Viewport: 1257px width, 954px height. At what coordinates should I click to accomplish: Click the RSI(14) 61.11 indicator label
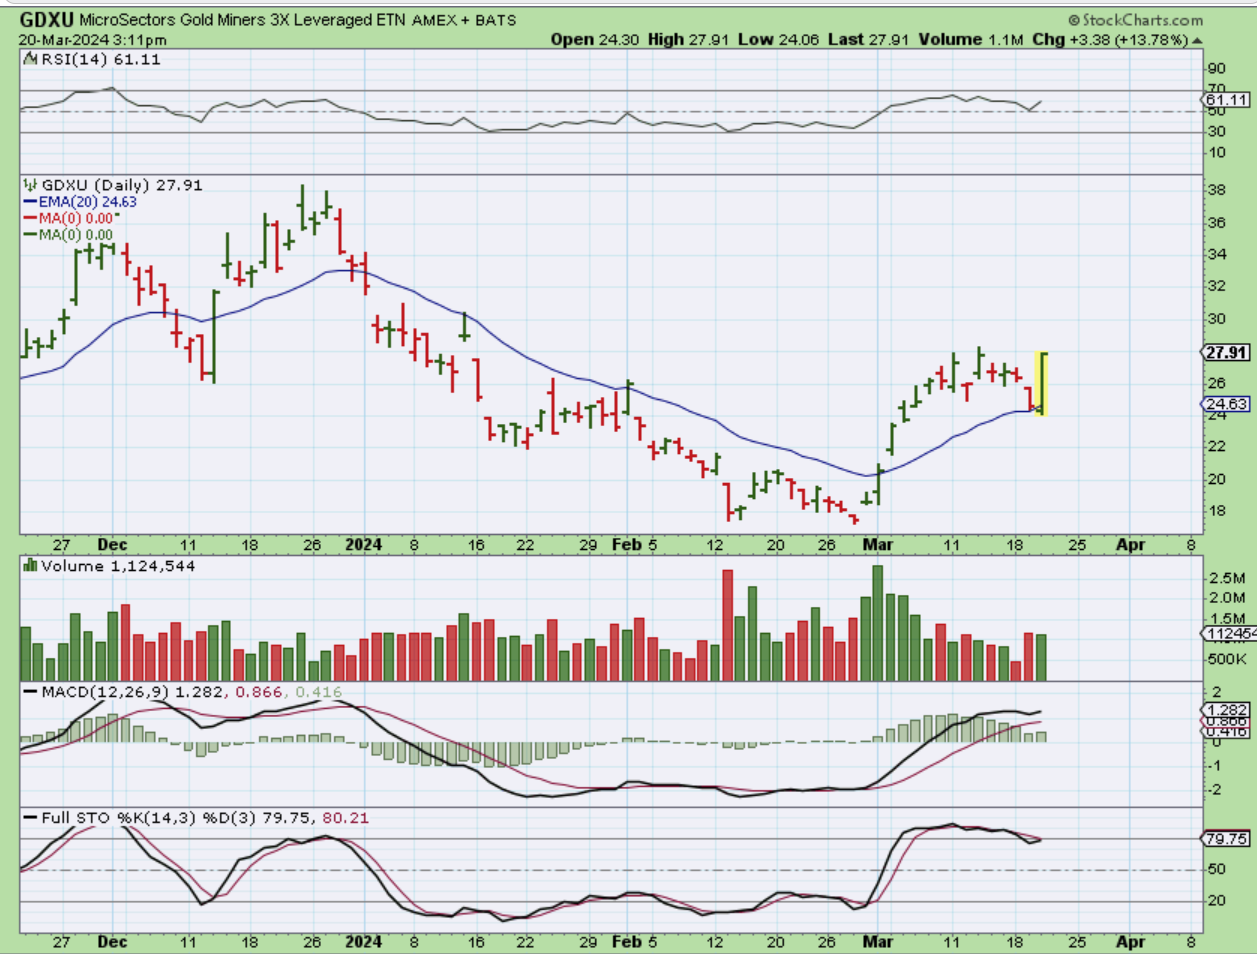click(92, 59)
